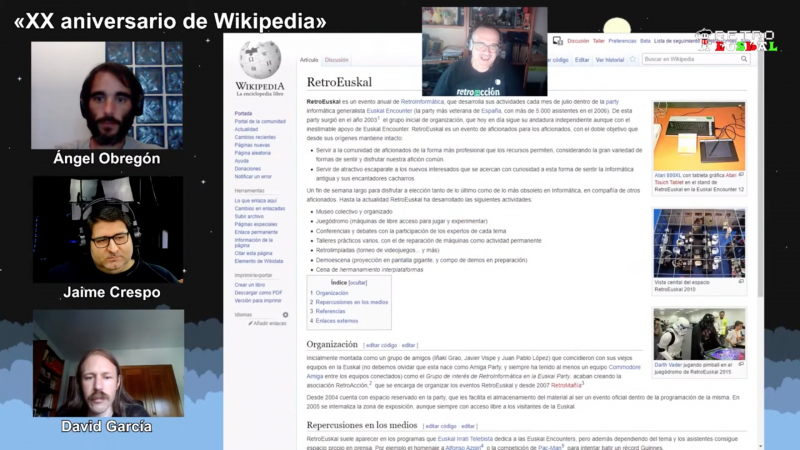Open Darth Vader pinball photo thumbnail

point(699,334)
